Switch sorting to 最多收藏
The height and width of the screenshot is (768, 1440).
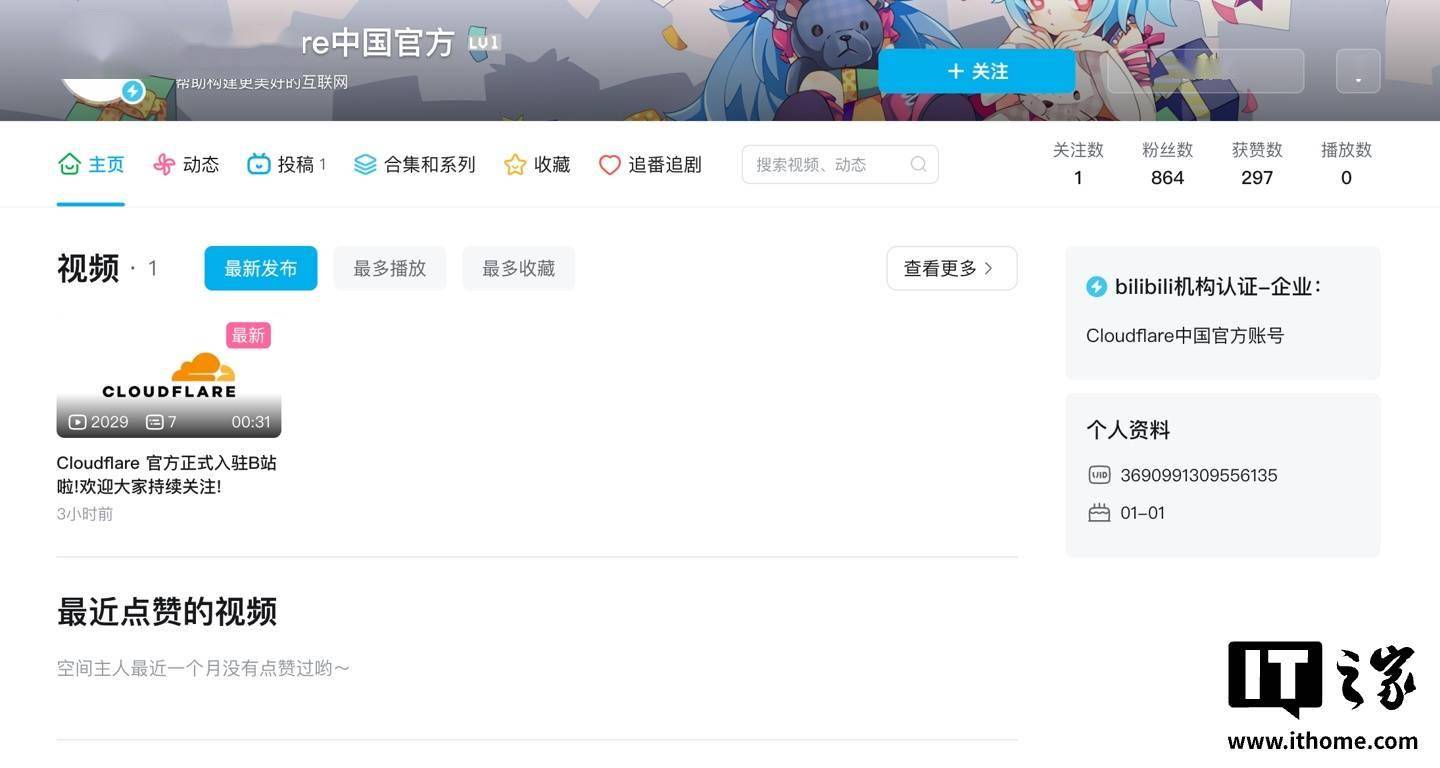pos(518,268)
